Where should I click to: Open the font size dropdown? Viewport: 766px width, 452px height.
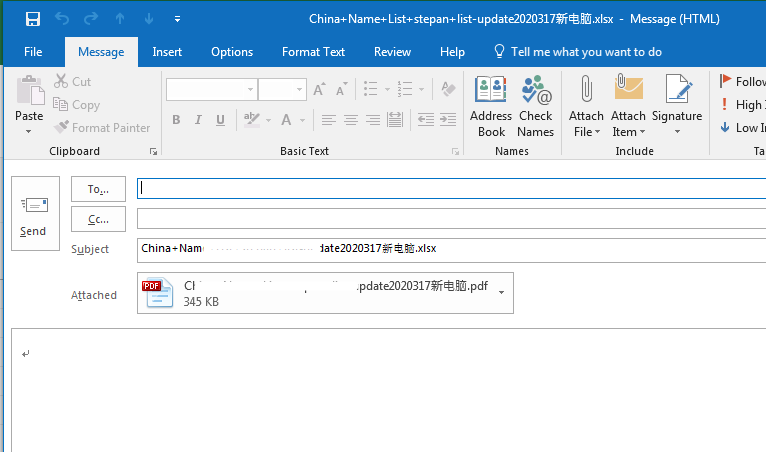tap(299, 89)
